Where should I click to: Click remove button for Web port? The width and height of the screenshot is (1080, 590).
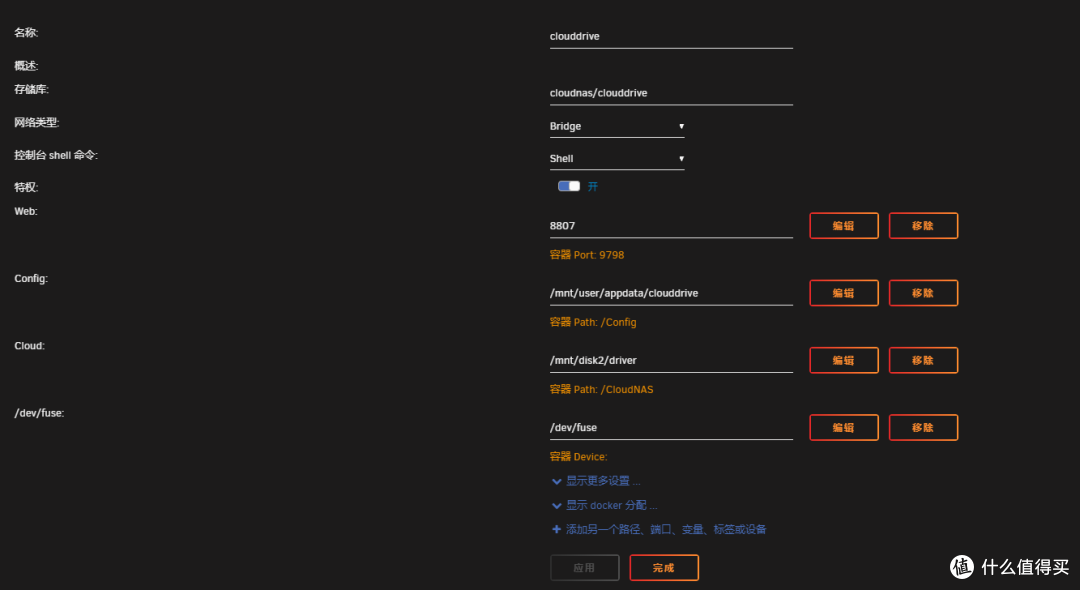click(923, 226)
